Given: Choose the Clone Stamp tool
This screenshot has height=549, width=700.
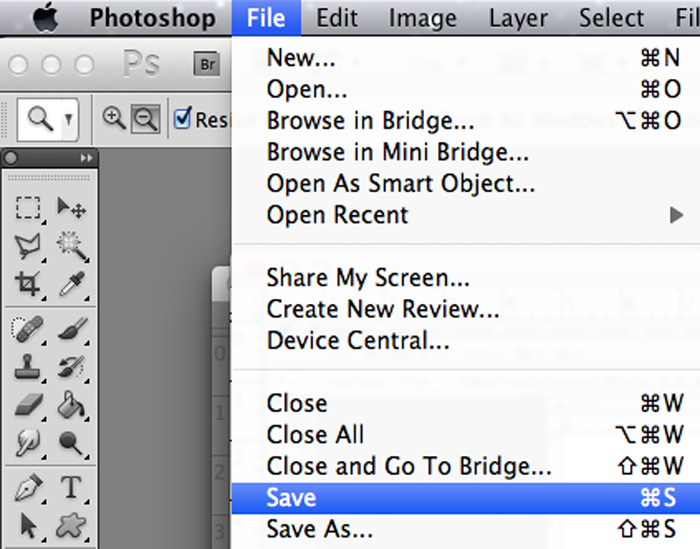Looking at the screenshot, I should pos(28,367).
